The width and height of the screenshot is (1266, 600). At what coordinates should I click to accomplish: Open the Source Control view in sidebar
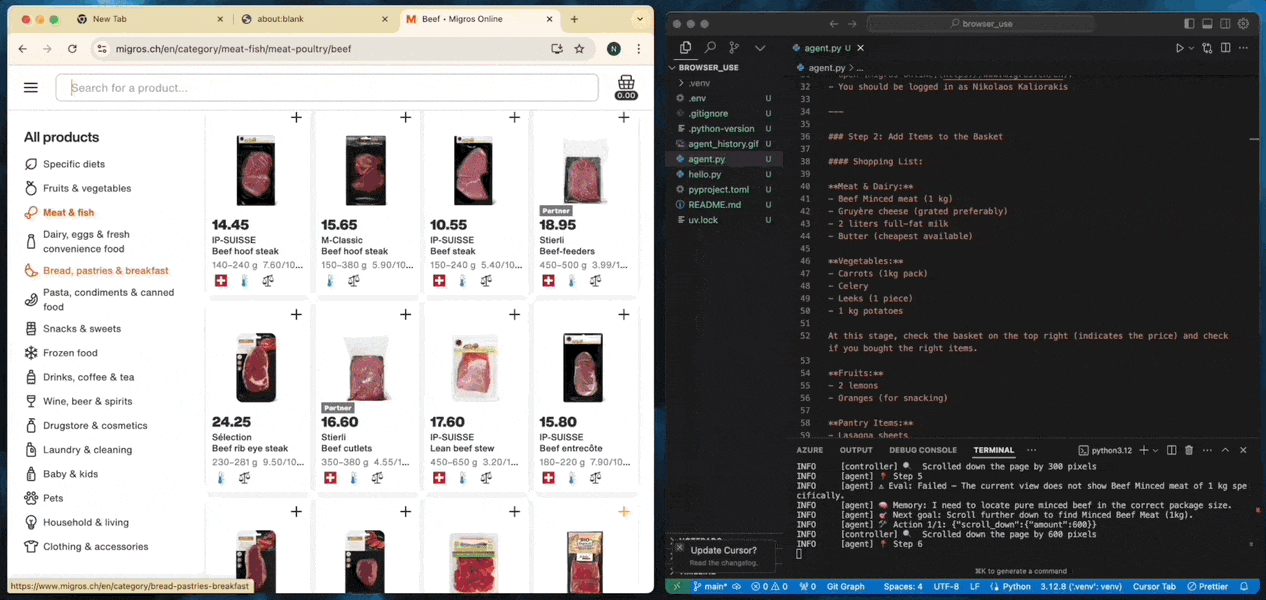(734, 48)
